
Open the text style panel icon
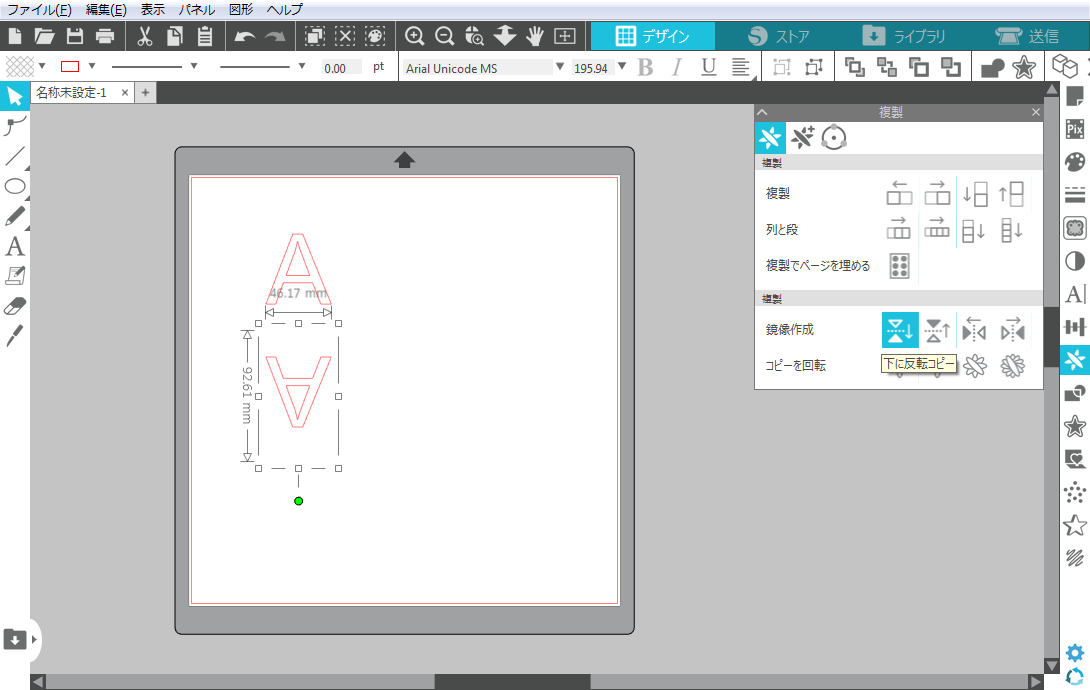(1075, 293)
